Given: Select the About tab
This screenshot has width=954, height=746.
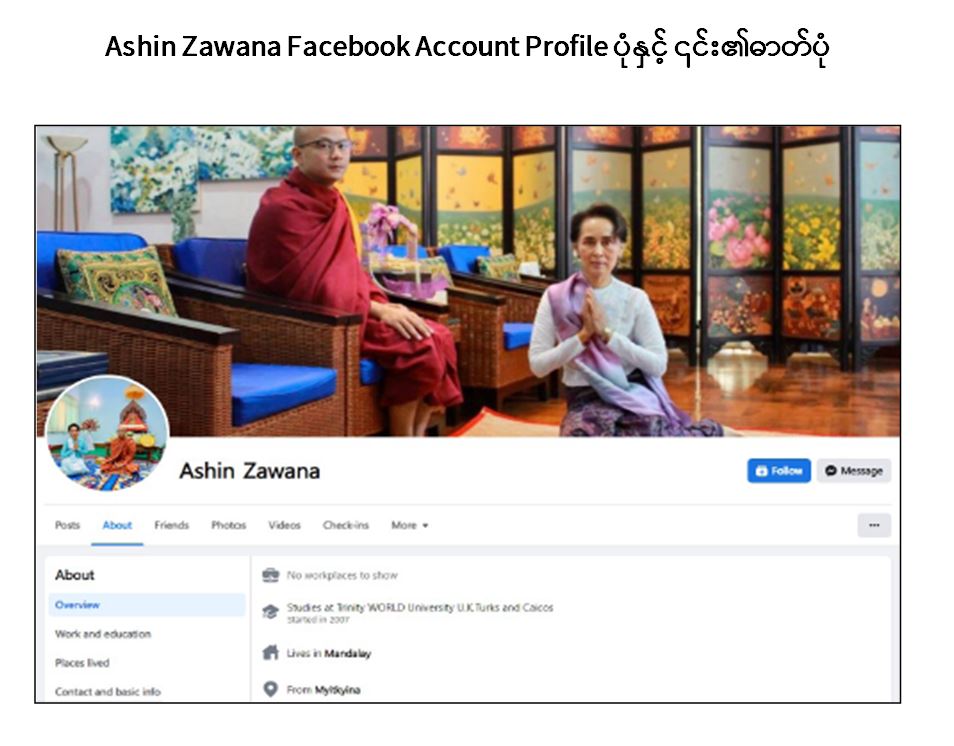Looking at the screenshot, I should [117, 525].
